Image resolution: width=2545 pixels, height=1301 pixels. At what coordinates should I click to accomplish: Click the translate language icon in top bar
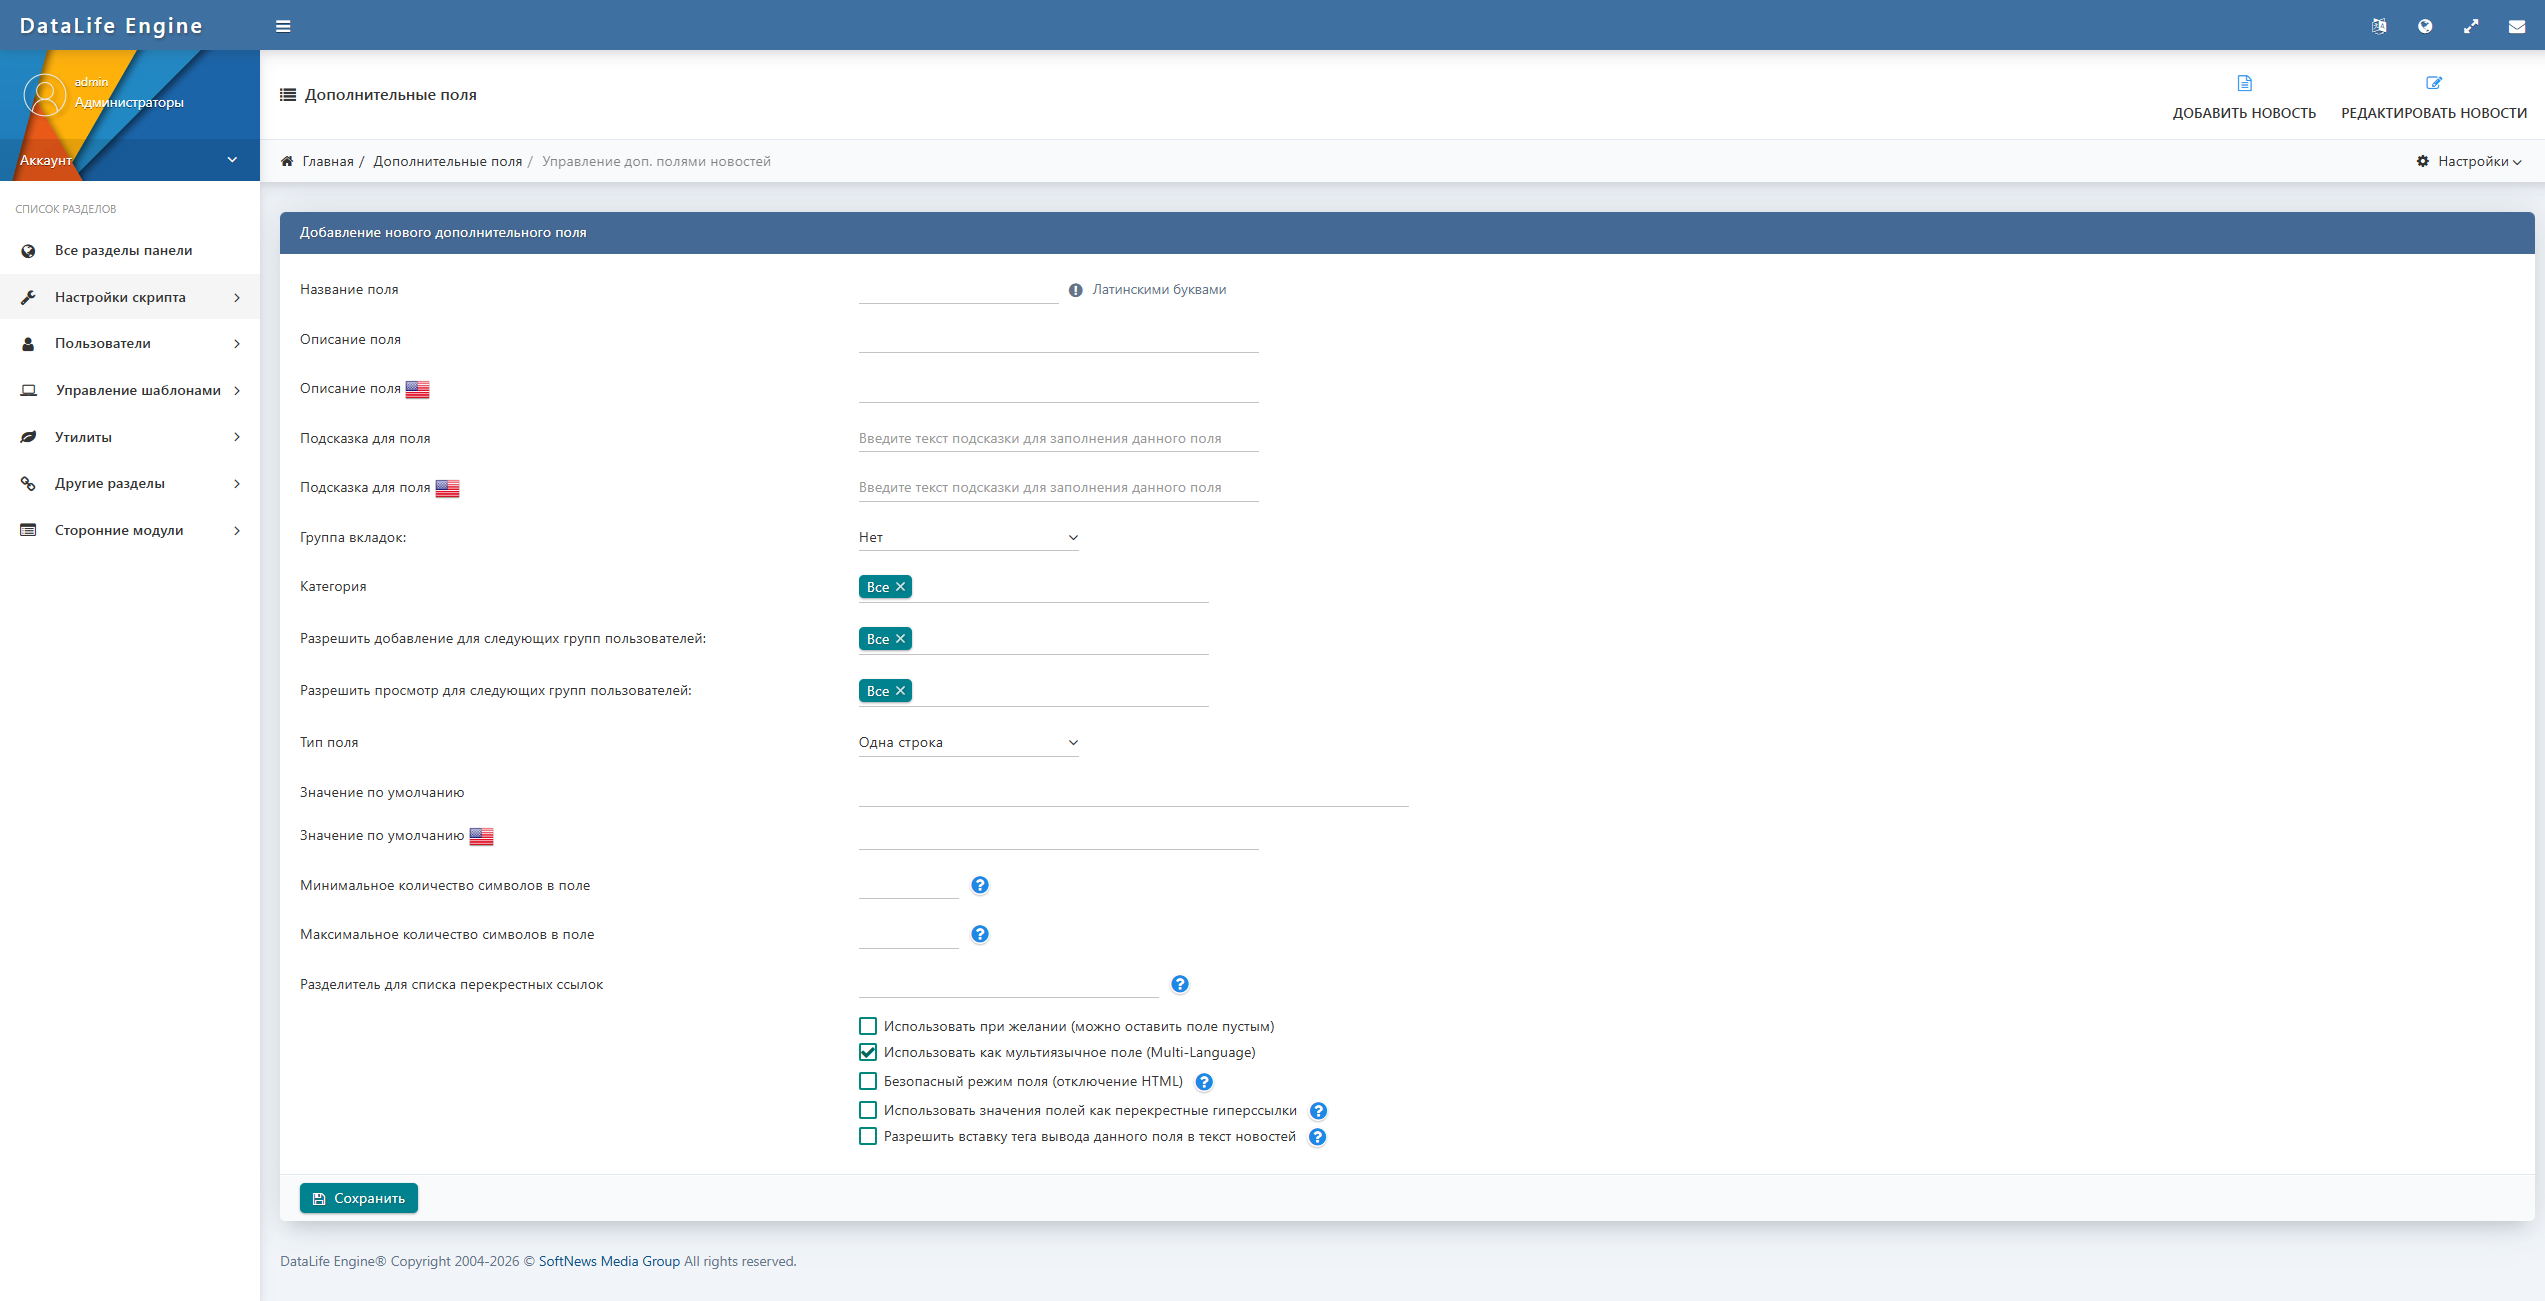click(2379, 26)
